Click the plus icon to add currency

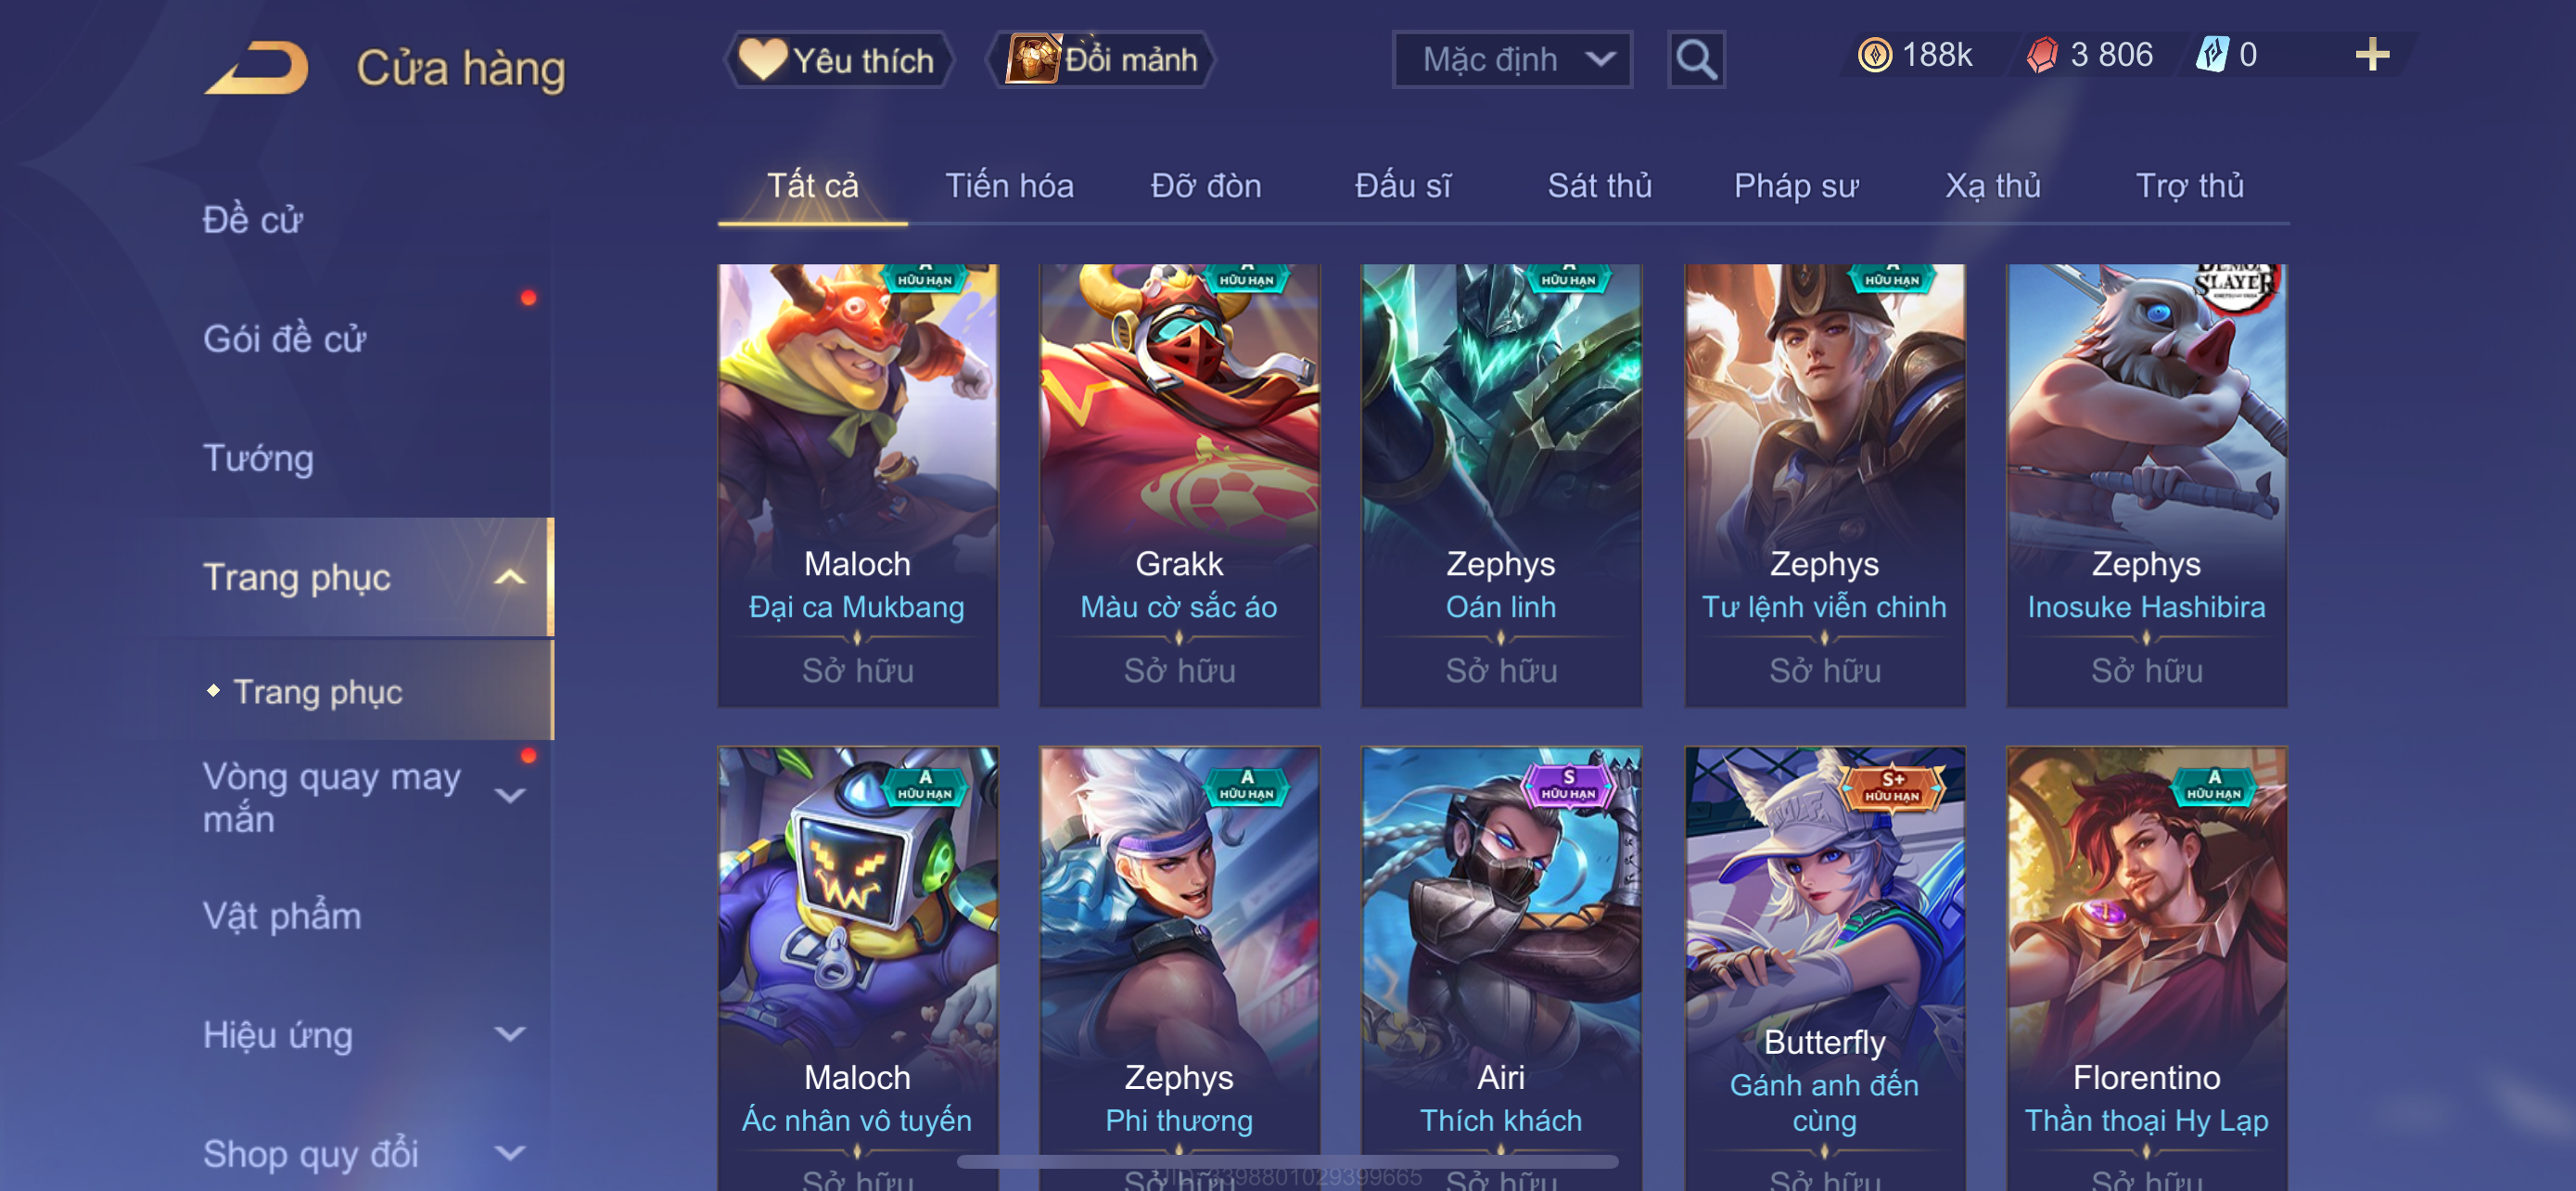(x=2371, y=54)
